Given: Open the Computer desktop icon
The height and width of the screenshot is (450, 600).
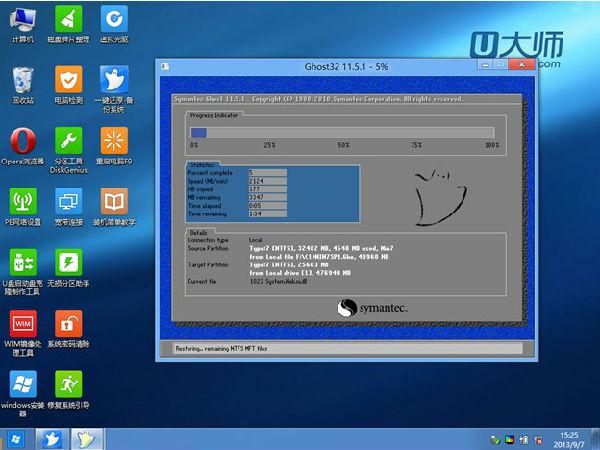Looking at the screenshot, I should 22,20.
